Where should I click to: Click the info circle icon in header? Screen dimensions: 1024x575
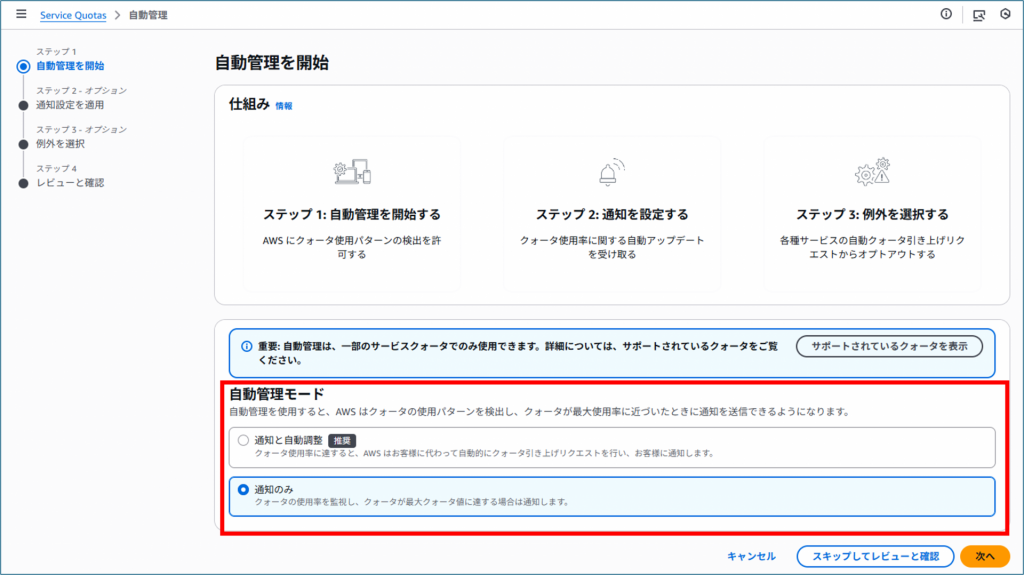pos(946,15)
